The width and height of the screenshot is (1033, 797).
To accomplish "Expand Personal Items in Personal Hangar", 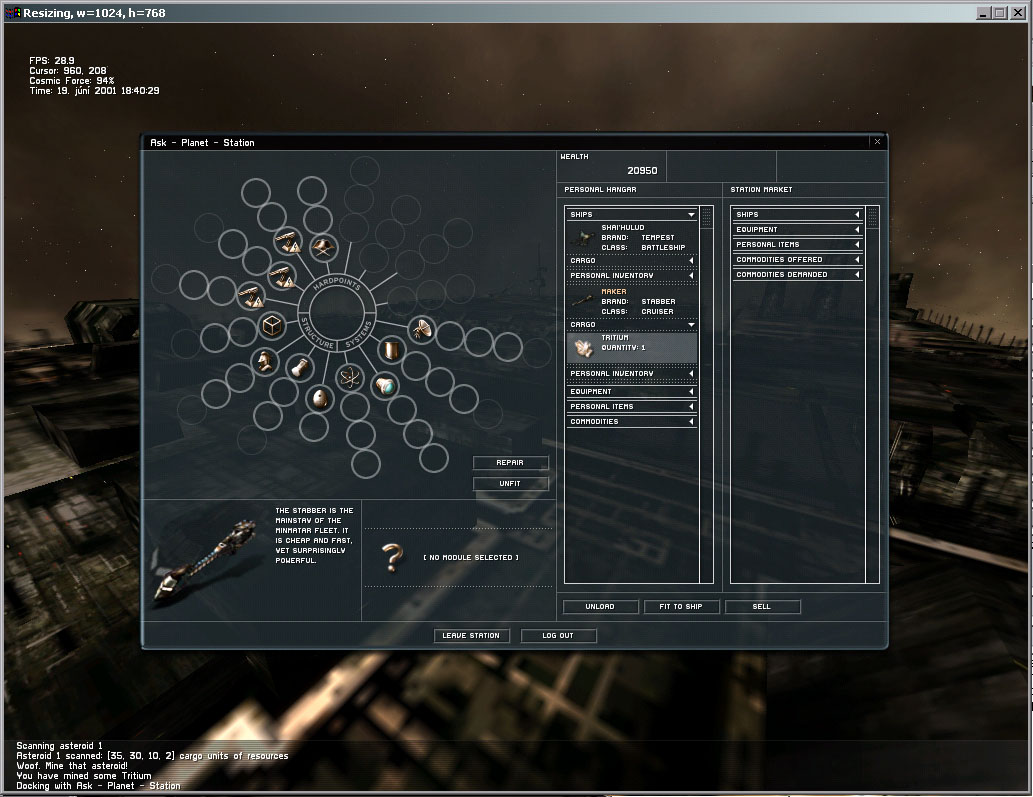I will (631, 406).
